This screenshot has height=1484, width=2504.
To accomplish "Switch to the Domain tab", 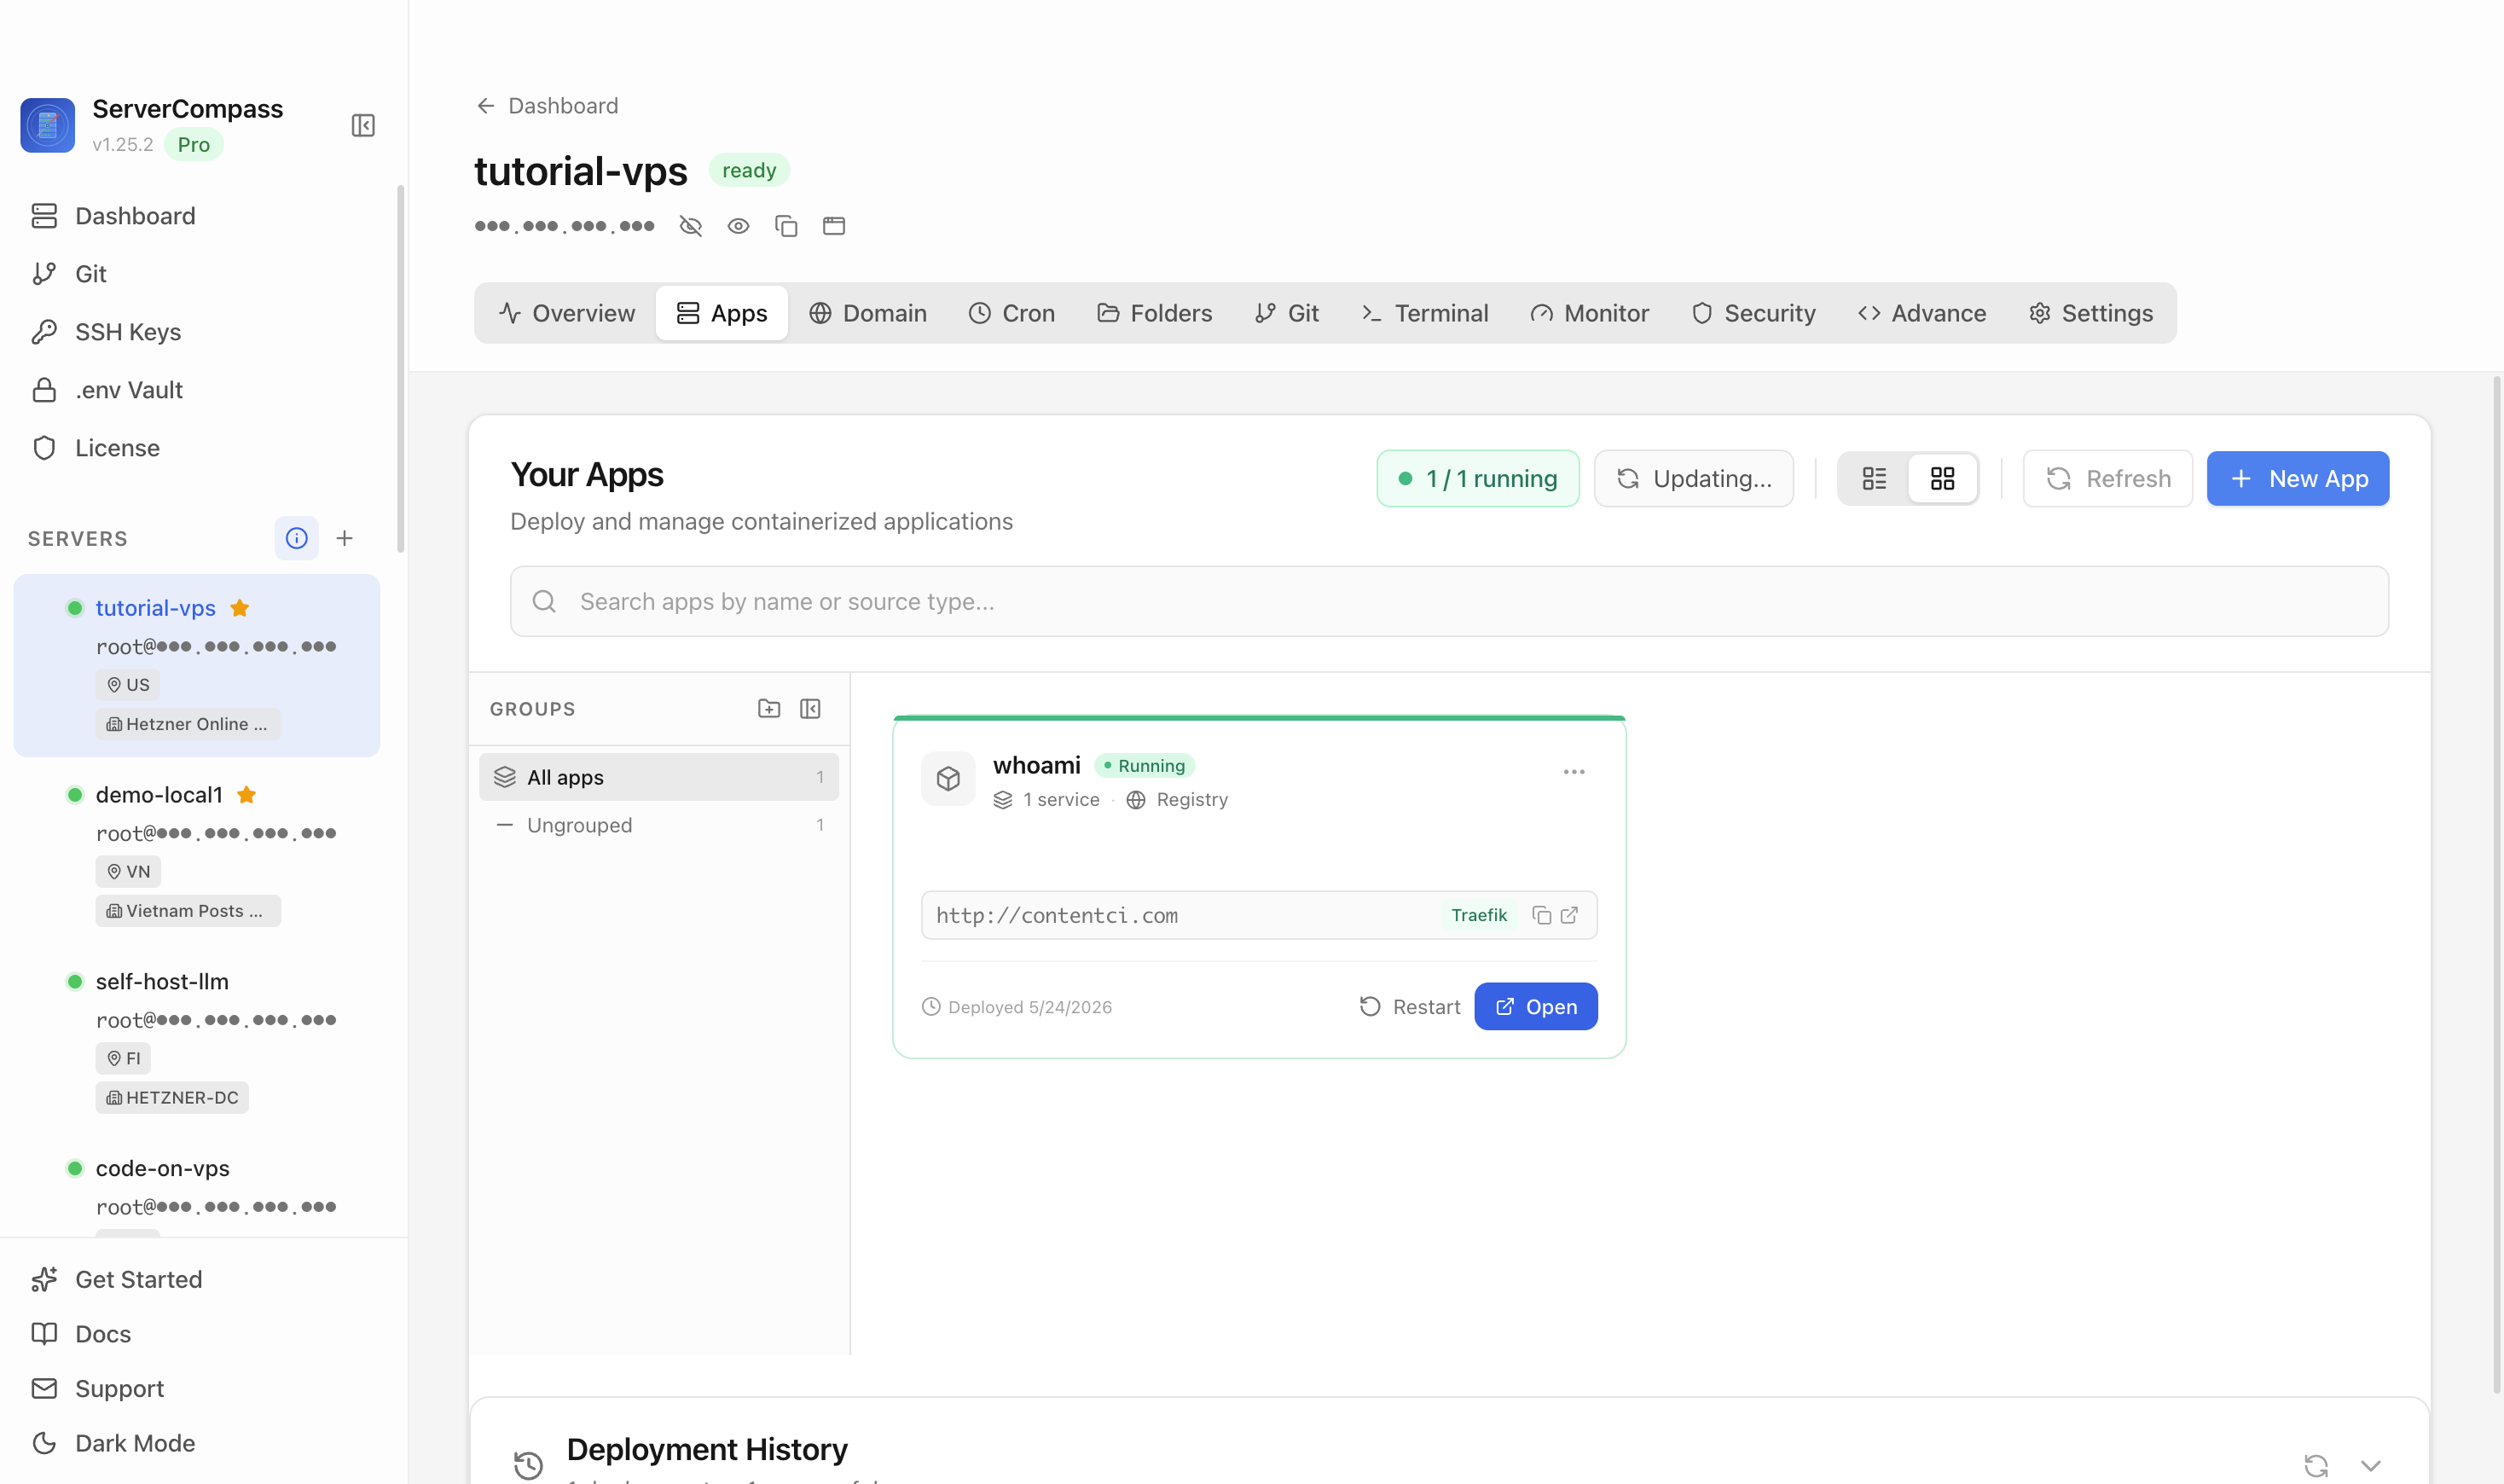I will [x=868, y=313].
